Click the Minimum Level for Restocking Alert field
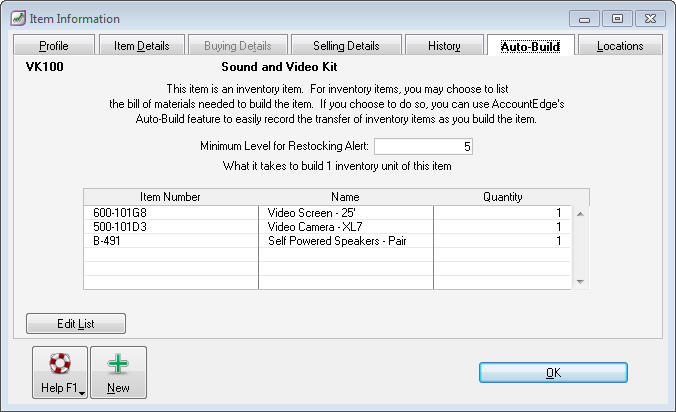The height and width of the screenshot is (412, 676). point(423,147)
